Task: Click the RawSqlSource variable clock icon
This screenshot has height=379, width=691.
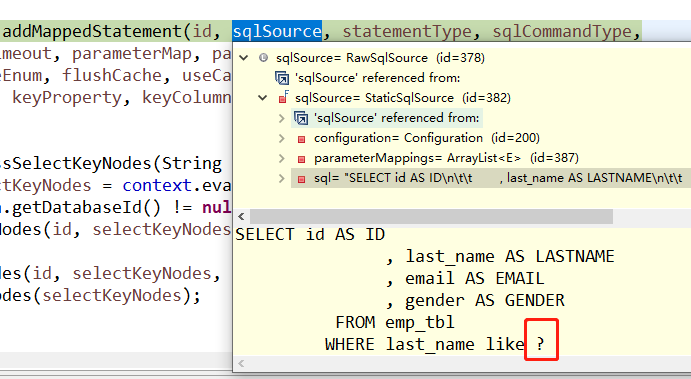Action: [263, 58]
